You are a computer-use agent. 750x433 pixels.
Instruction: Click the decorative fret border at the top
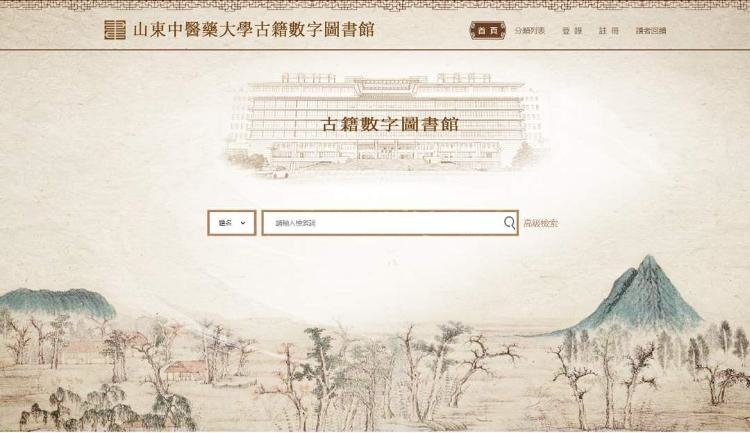coord(375,5)
